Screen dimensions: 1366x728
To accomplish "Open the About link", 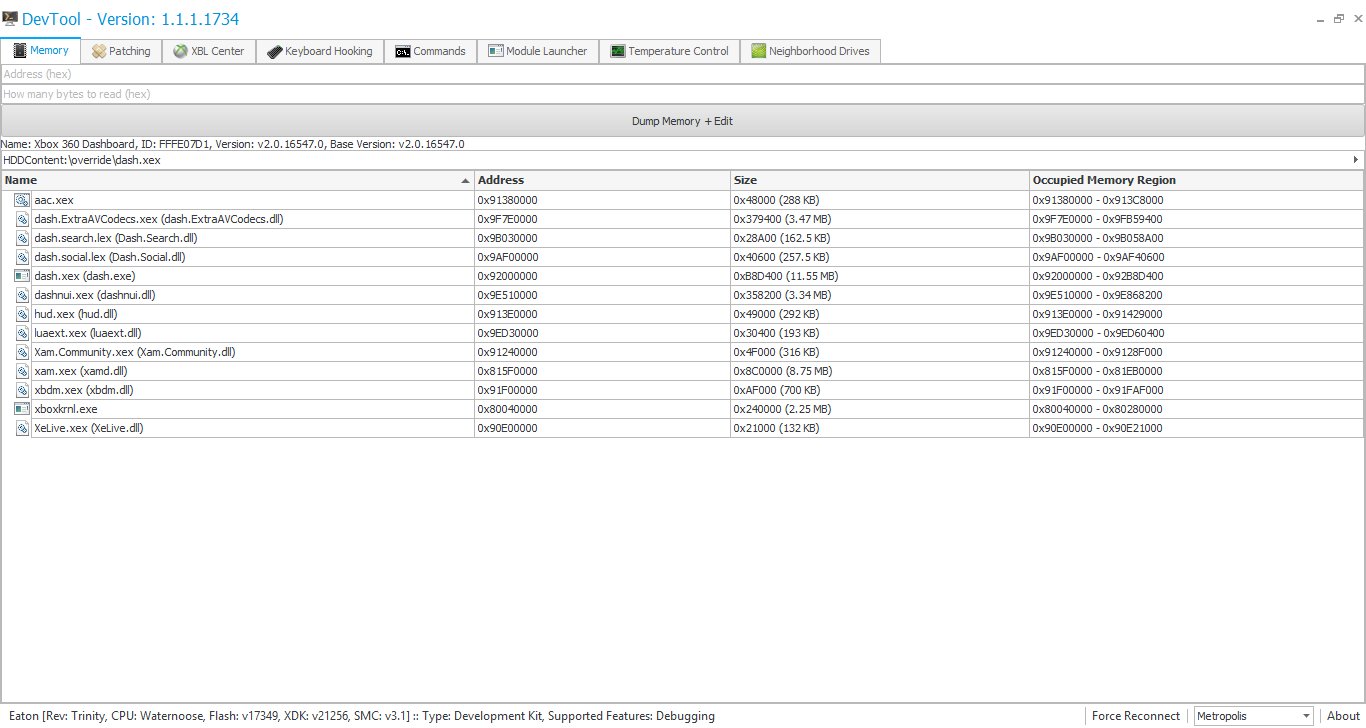I will click(1343, 716).
